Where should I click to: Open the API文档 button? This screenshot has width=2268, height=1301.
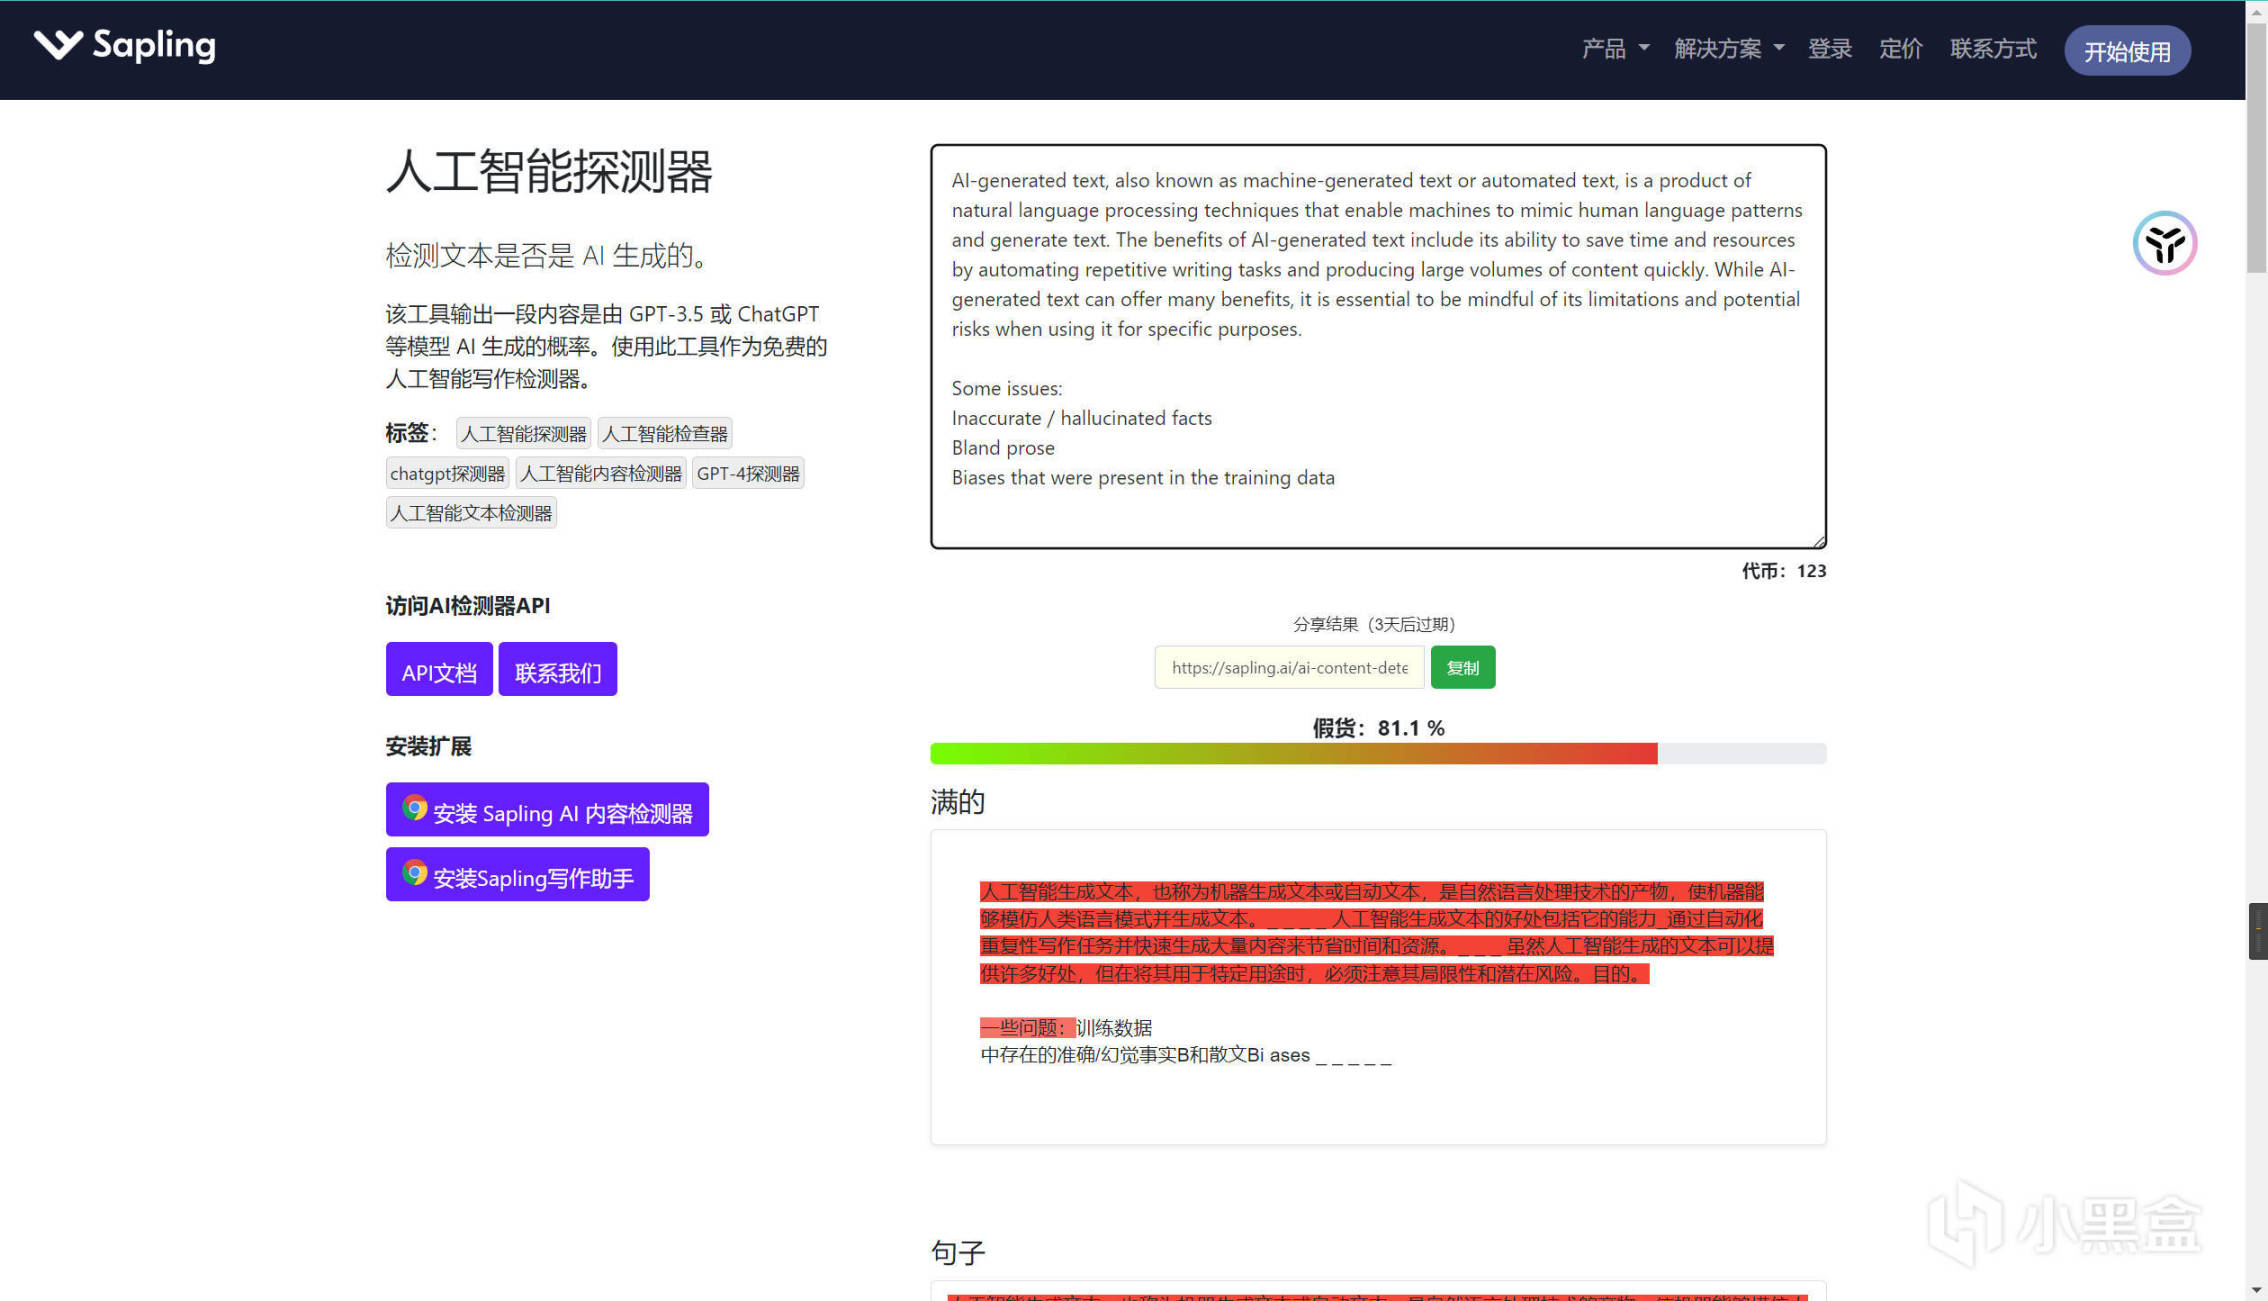click(439, 669)
